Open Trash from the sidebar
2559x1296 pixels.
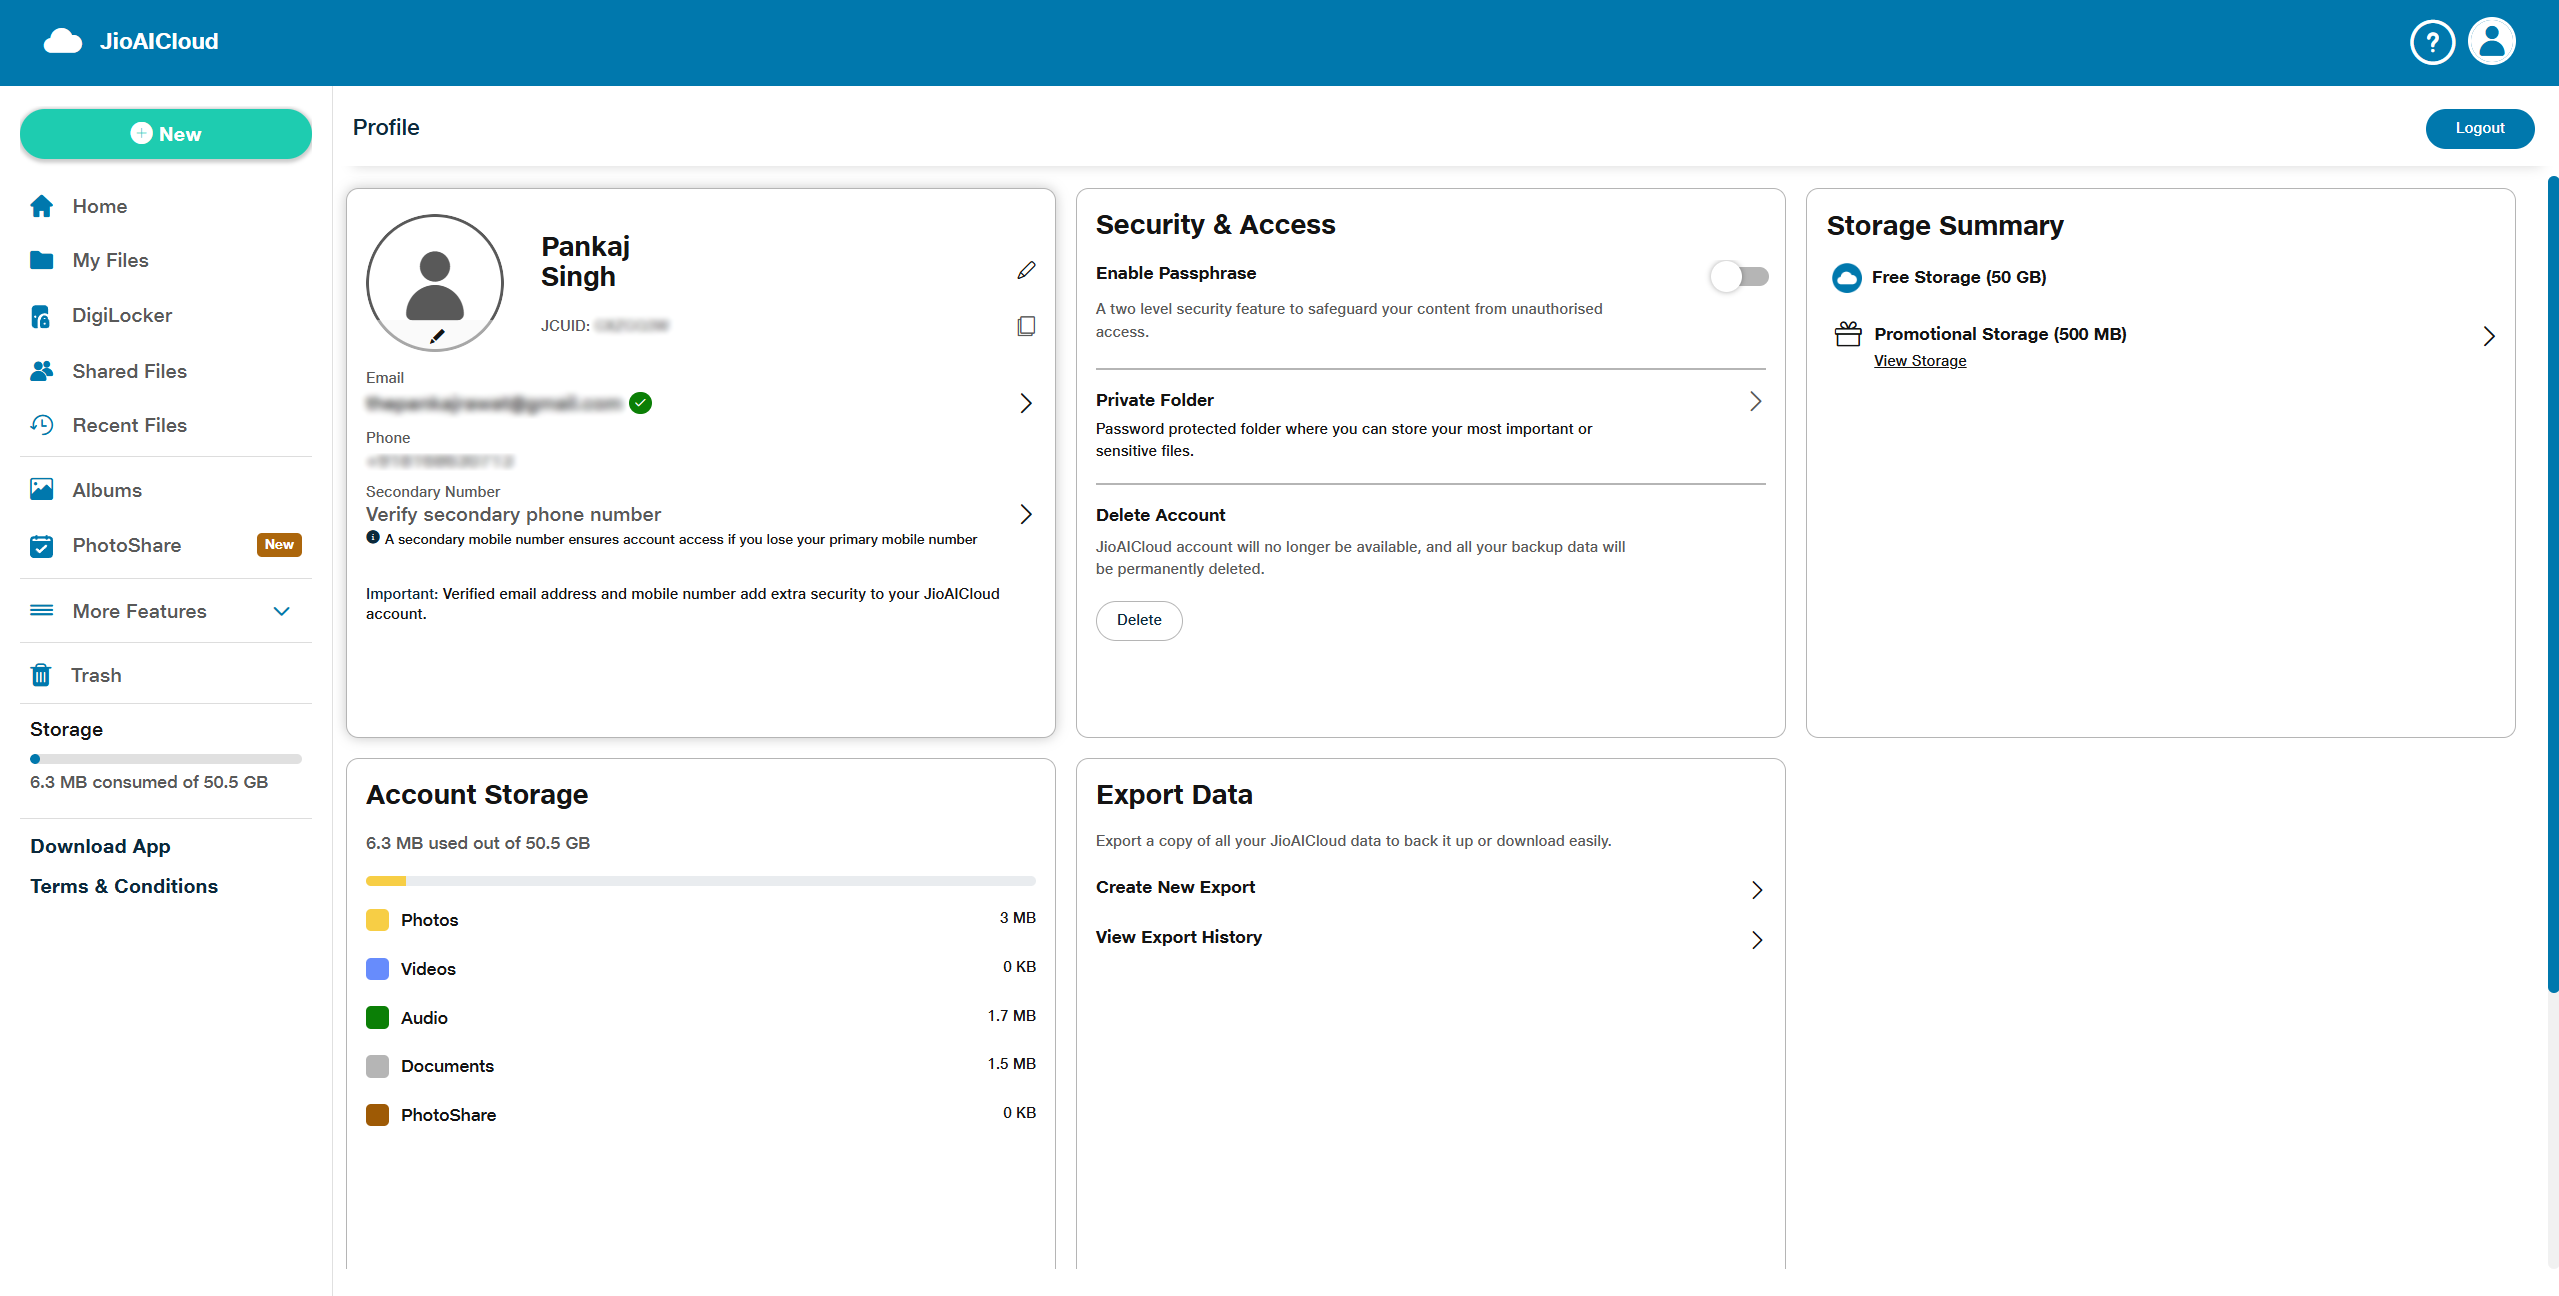click(x=96, y=675)
